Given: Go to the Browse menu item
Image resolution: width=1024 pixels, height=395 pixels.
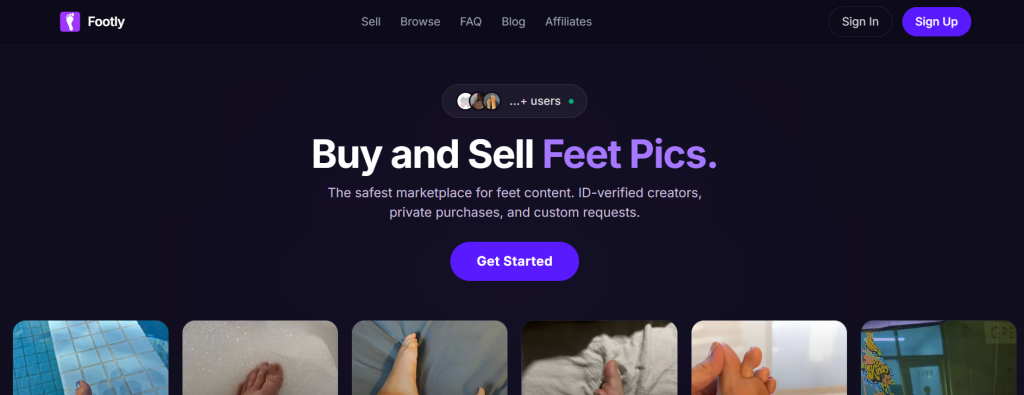Looking at the screenshot, I should (x=420, y=22).
